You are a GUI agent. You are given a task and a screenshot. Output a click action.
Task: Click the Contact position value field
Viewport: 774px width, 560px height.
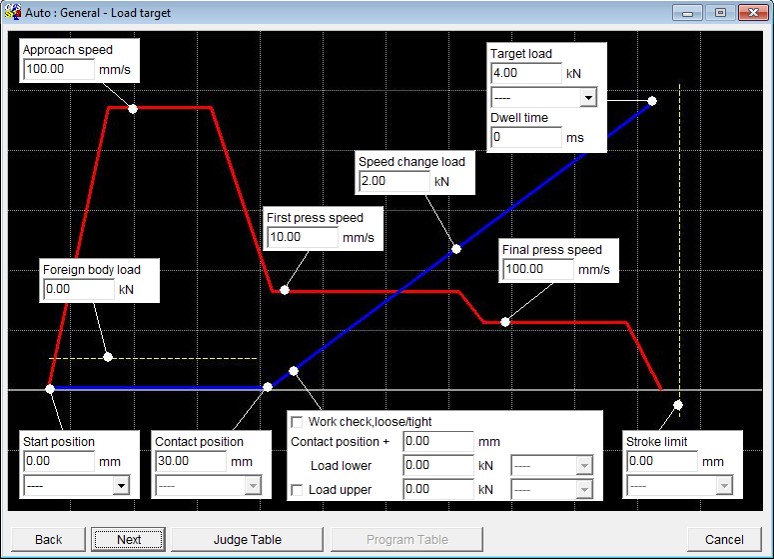coord(190,462)
